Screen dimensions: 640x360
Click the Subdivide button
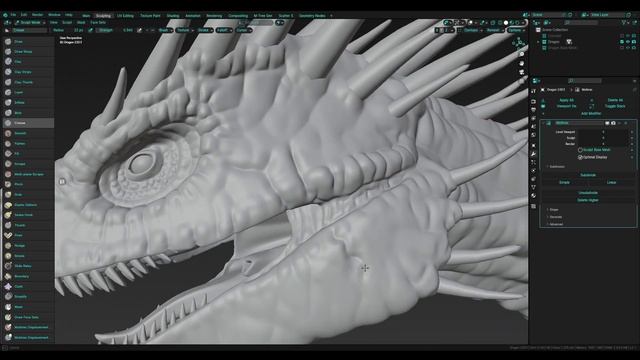588,175
